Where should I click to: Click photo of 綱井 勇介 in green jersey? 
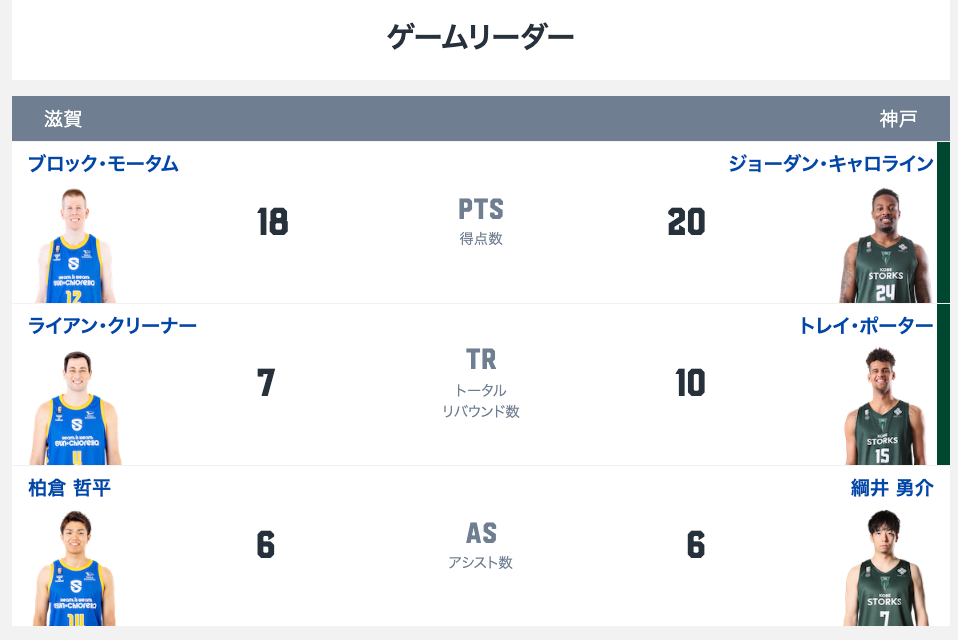click(x=886, y=568)
